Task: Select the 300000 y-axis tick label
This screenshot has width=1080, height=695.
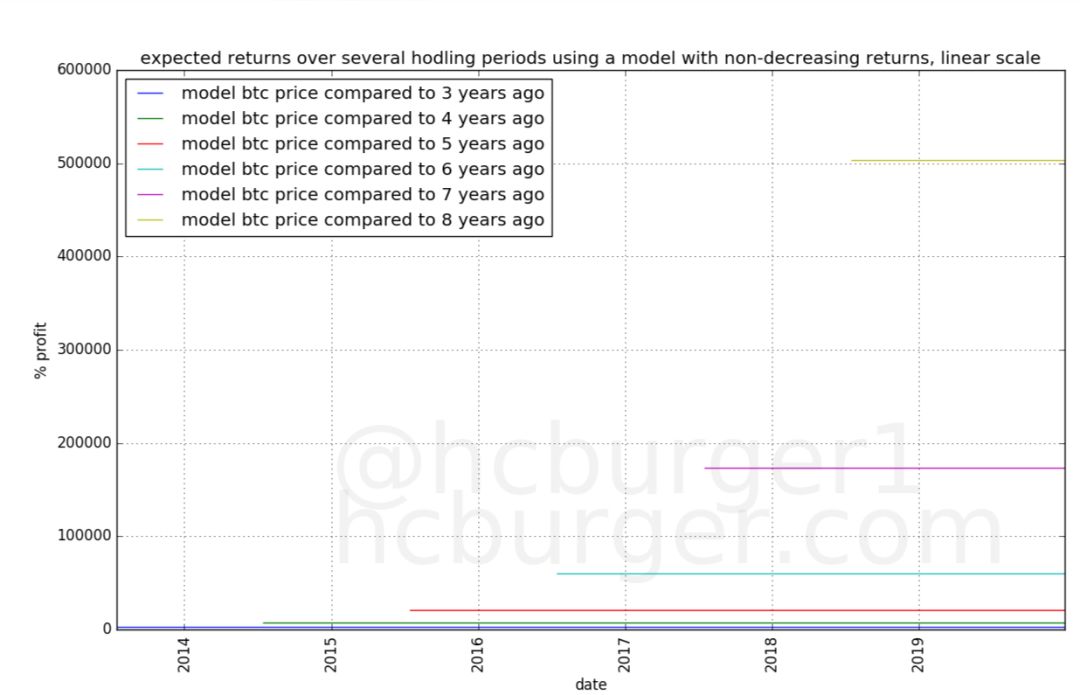Action: (84, 350)
